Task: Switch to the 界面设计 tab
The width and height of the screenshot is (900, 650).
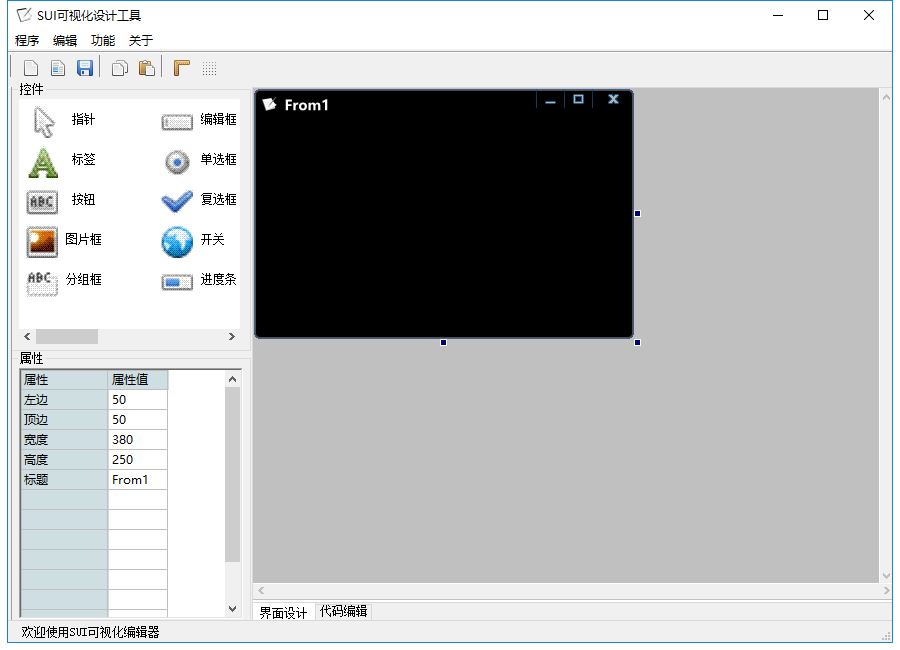Action: [284, 612]
